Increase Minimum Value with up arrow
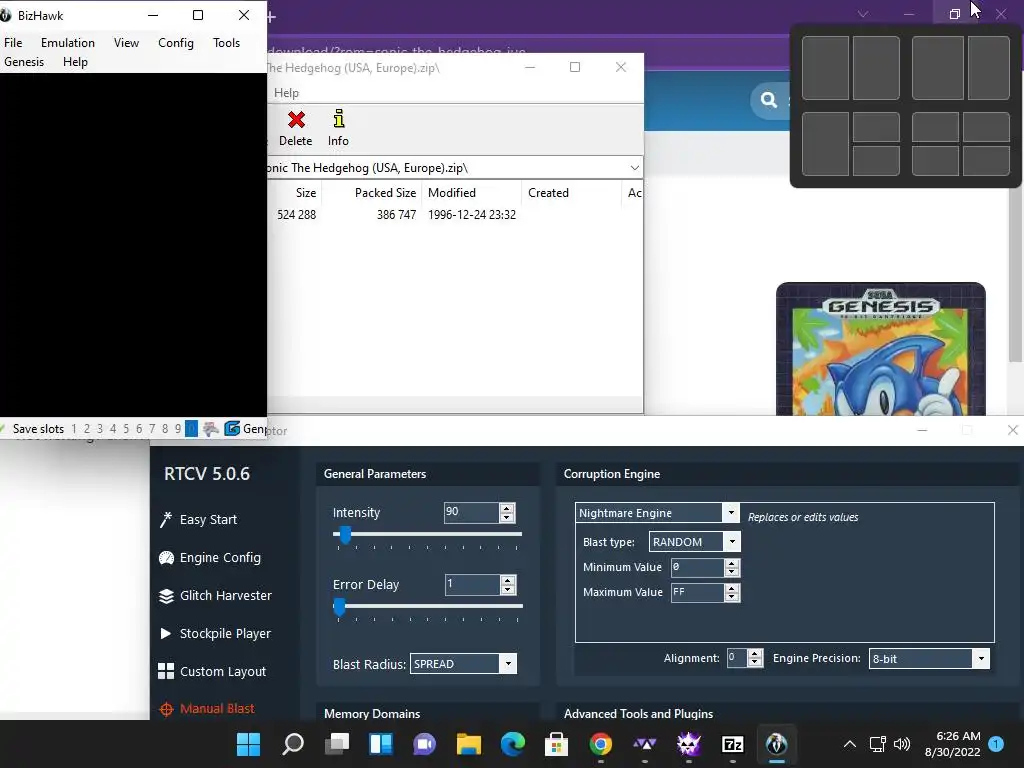1024x768 pixels. pyautogui.click(x=732, y=563)
